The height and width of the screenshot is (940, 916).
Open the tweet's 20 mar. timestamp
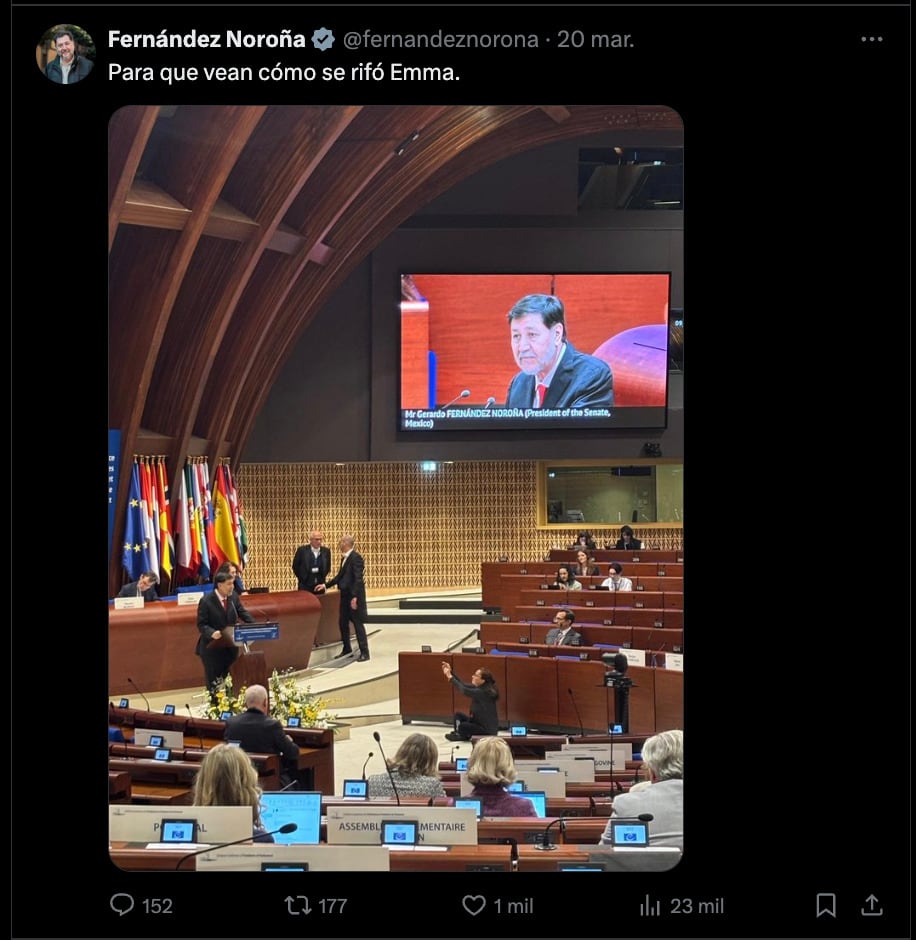click(x=595, y=40)
